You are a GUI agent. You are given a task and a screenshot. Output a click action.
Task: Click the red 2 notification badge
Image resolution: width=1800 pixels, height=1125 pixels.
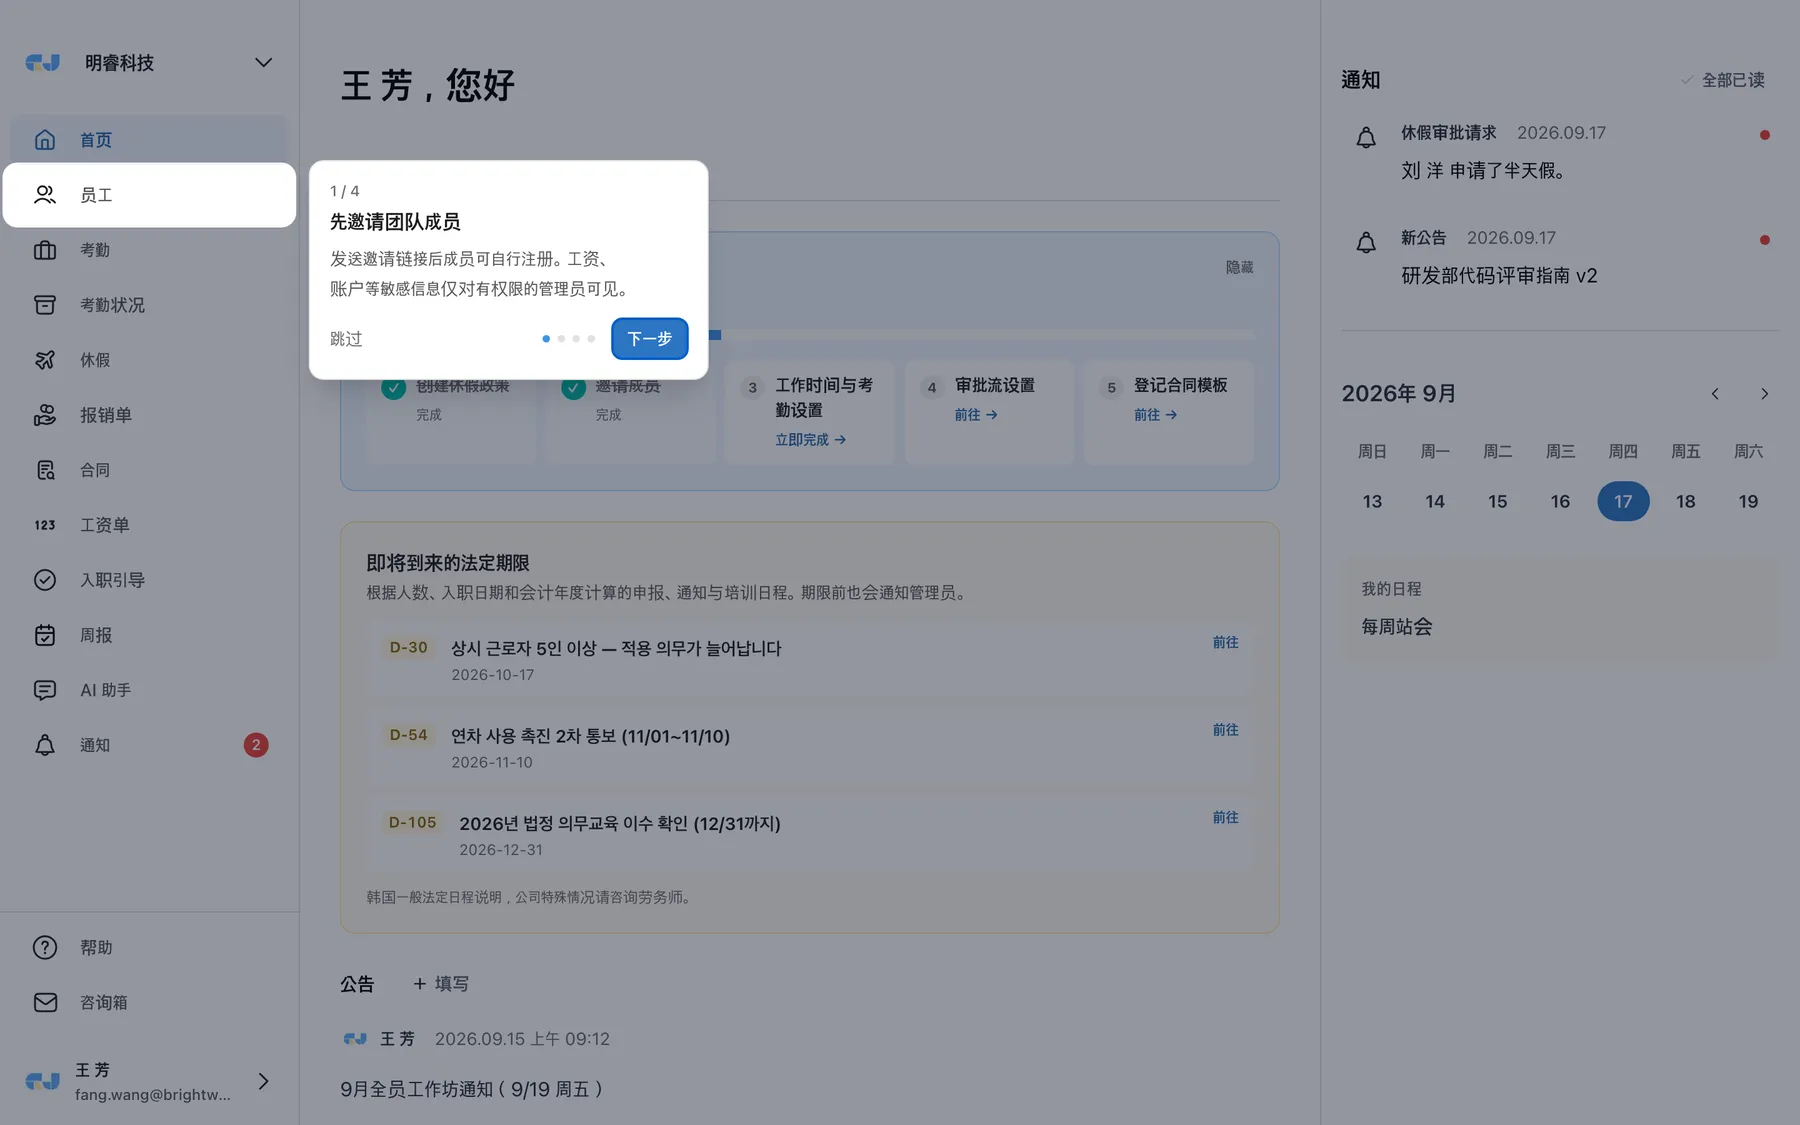[x=256, y=745]
